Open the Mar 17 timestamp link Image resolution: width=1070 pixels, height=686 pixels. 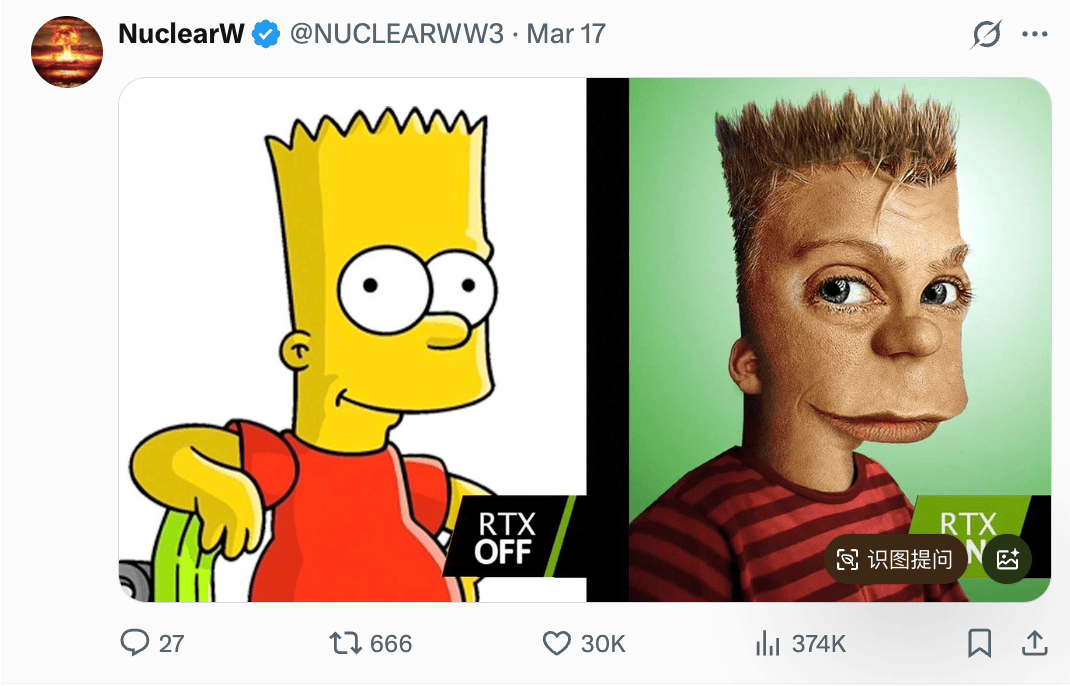click(566, 34)
